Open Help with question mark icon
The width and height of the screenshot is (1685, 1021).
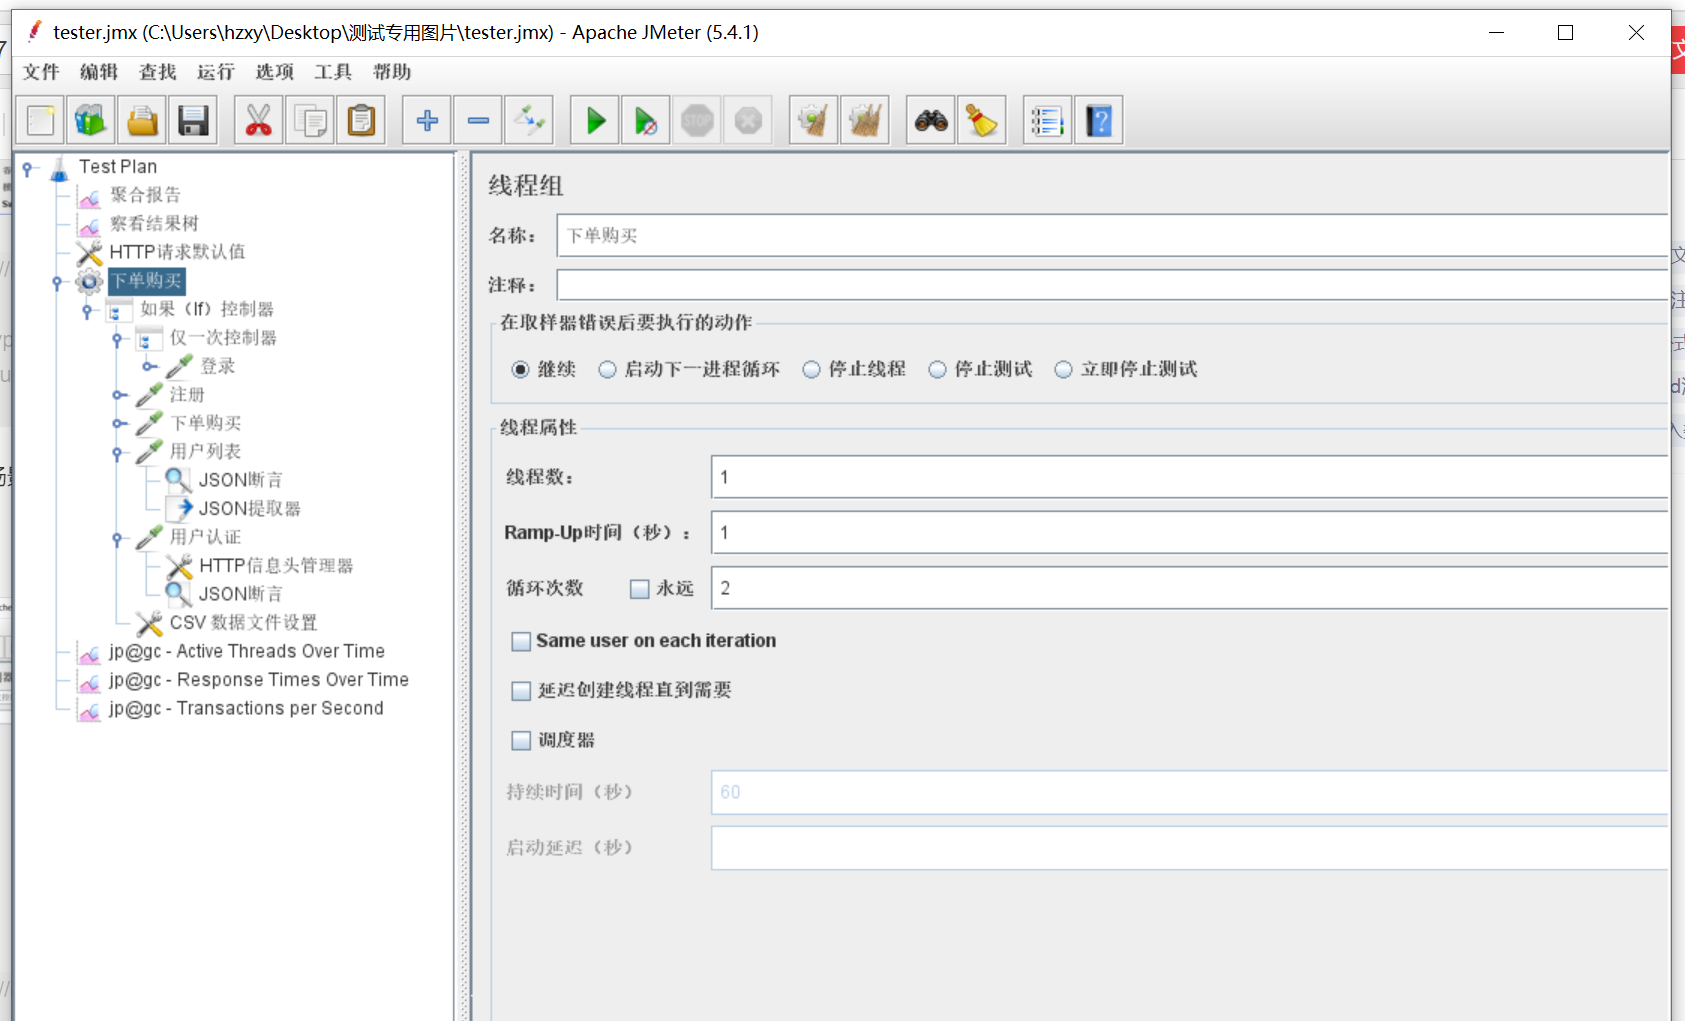(1099, 121)
